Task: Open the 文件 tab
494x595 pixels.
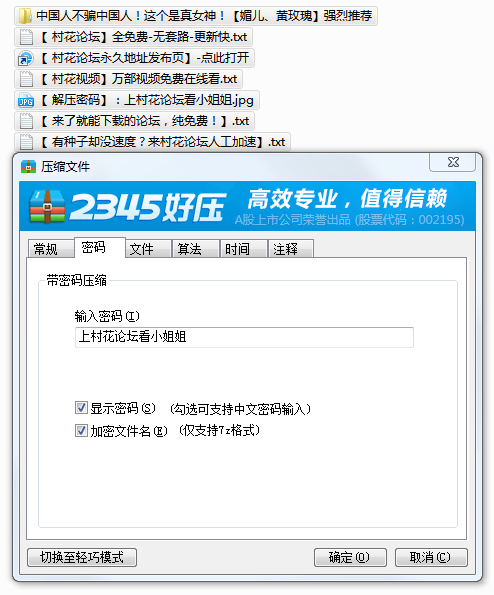Action: (148, 249)
